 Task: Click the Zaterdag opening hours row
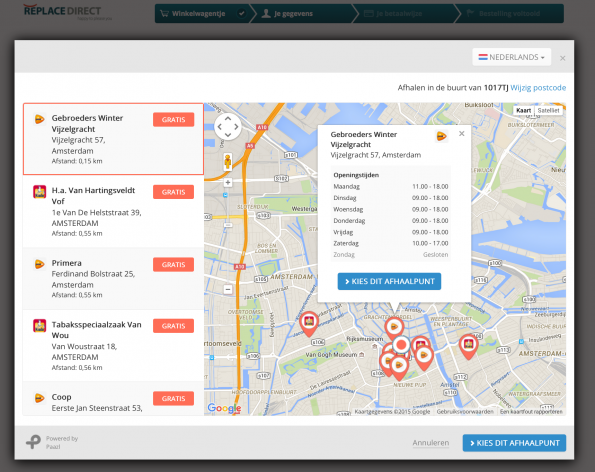coord(390,243)
